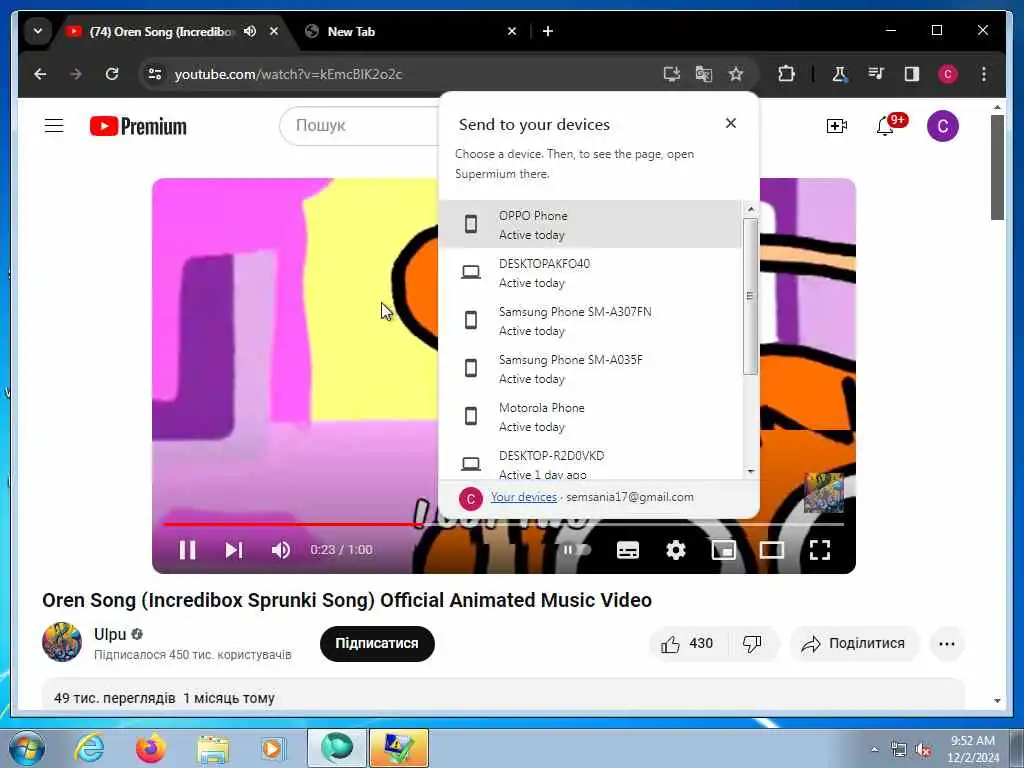Open media controls icon in toolbar
Image resolution: width=1024 pixels, height=768 pixels.
point(876,74)
